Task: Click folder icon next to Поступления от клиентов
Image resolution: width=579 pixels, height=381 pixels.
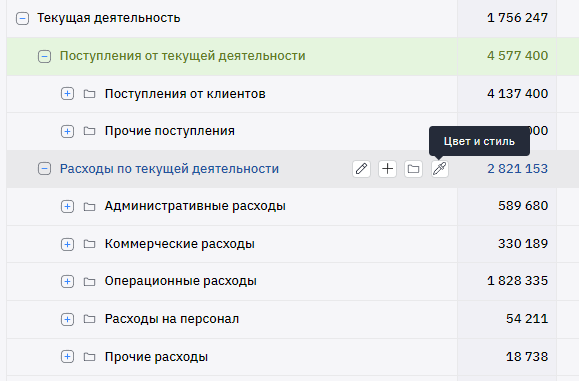Action: click(x=89, y=94)
